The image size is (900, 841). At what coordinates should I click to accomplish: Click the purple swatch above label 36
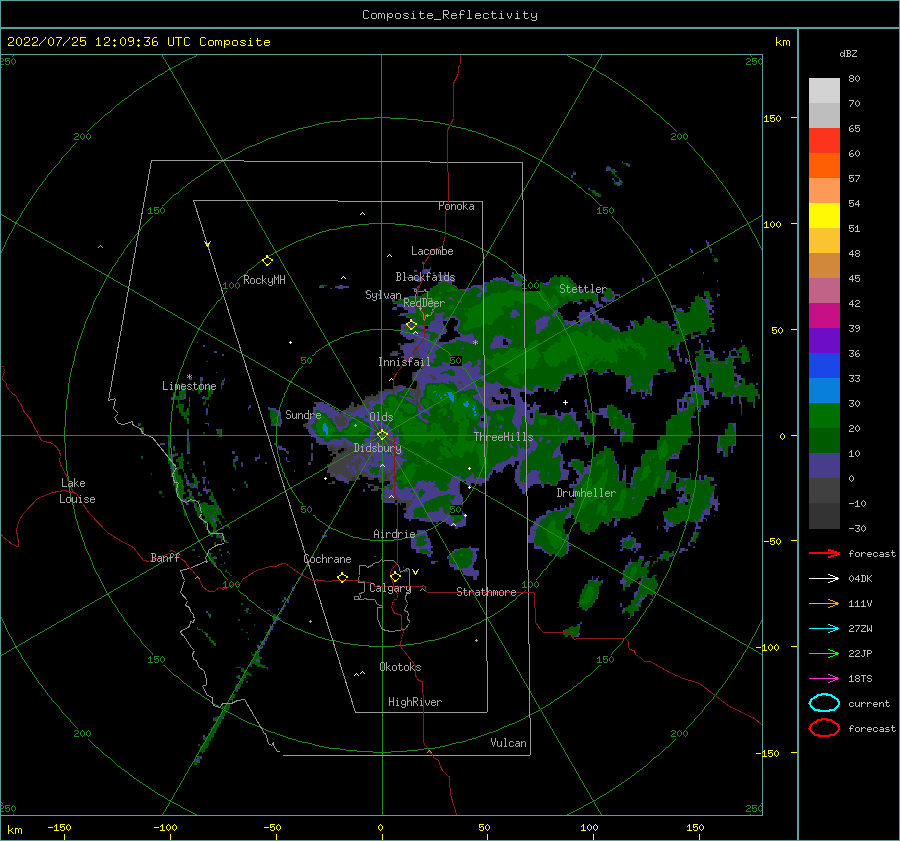824,340
